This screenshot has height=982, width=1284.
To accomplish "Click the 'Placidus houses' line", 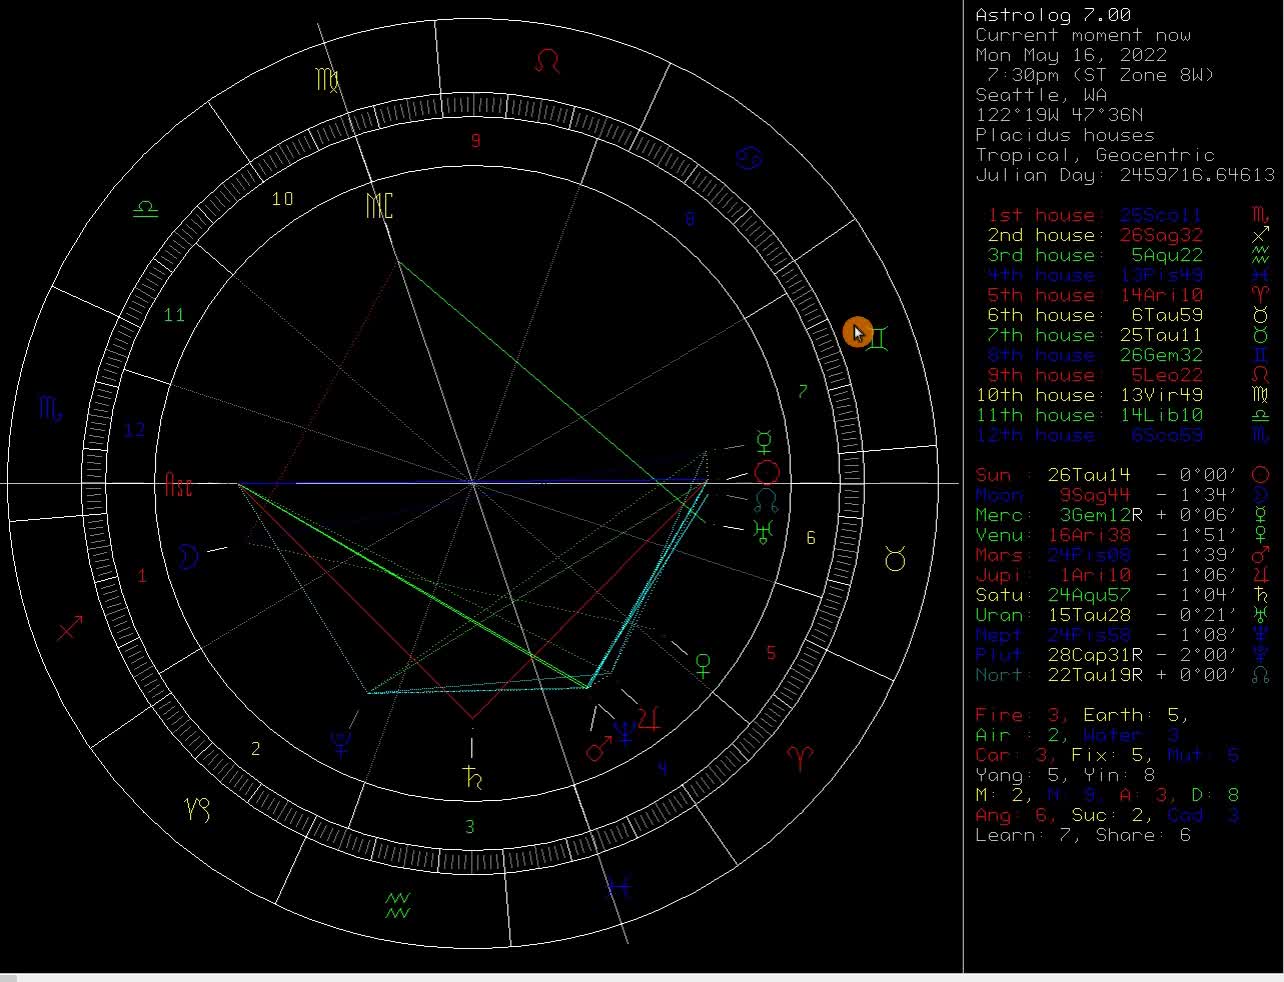I will click(1065, 135).
